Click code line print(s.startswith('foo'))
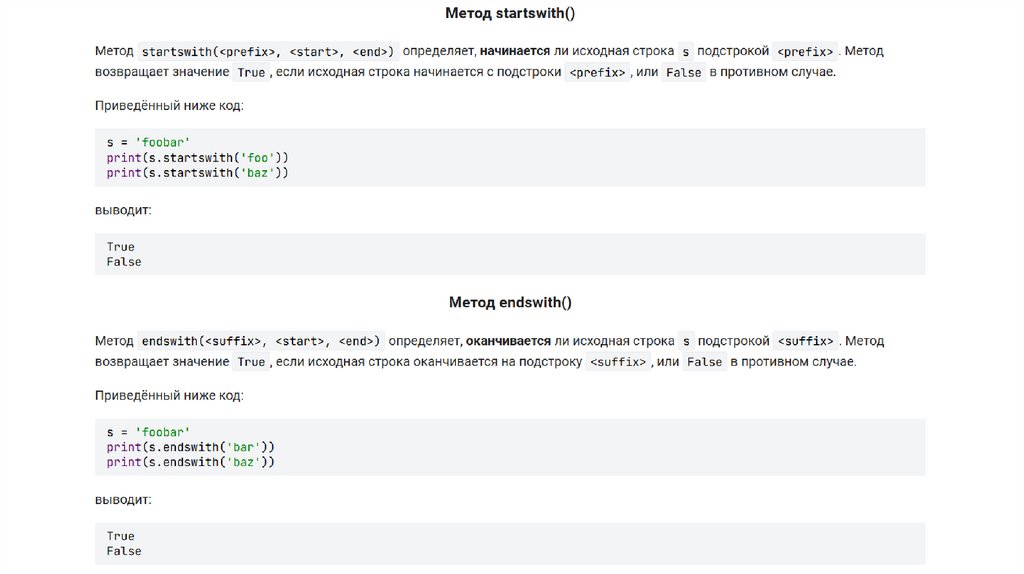The height and width of the screenshot is (574, 1024). pyautogui.click(x=198, y=158)
